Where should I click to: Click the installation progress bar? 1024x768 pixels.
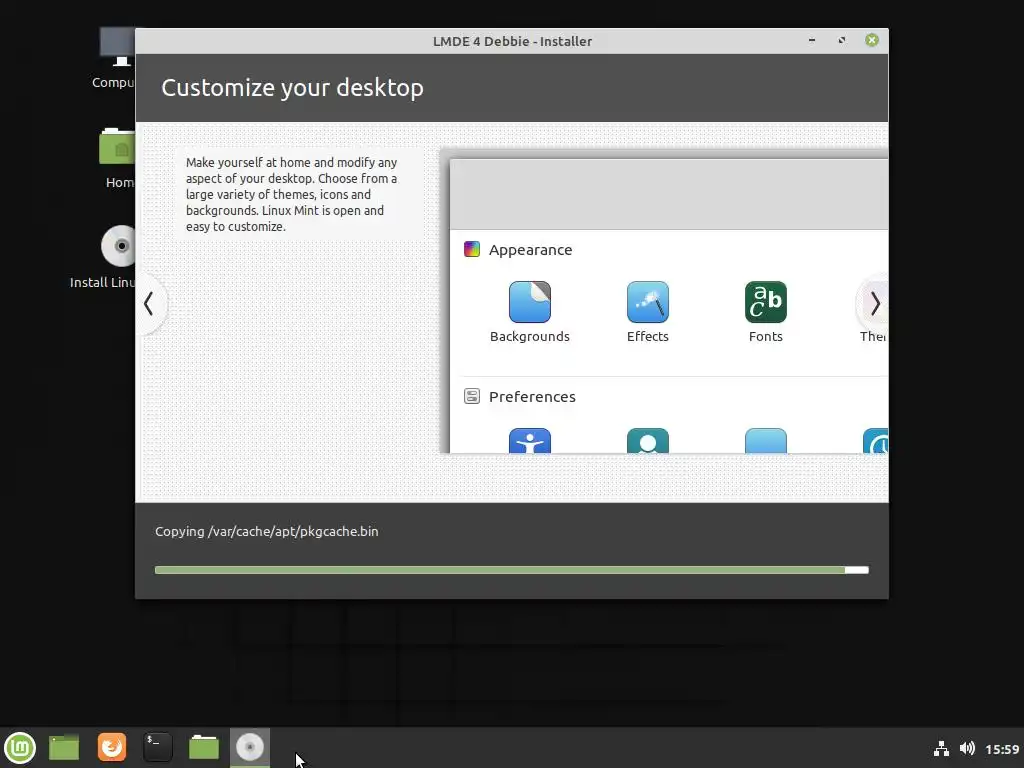[x=511, y=570]
